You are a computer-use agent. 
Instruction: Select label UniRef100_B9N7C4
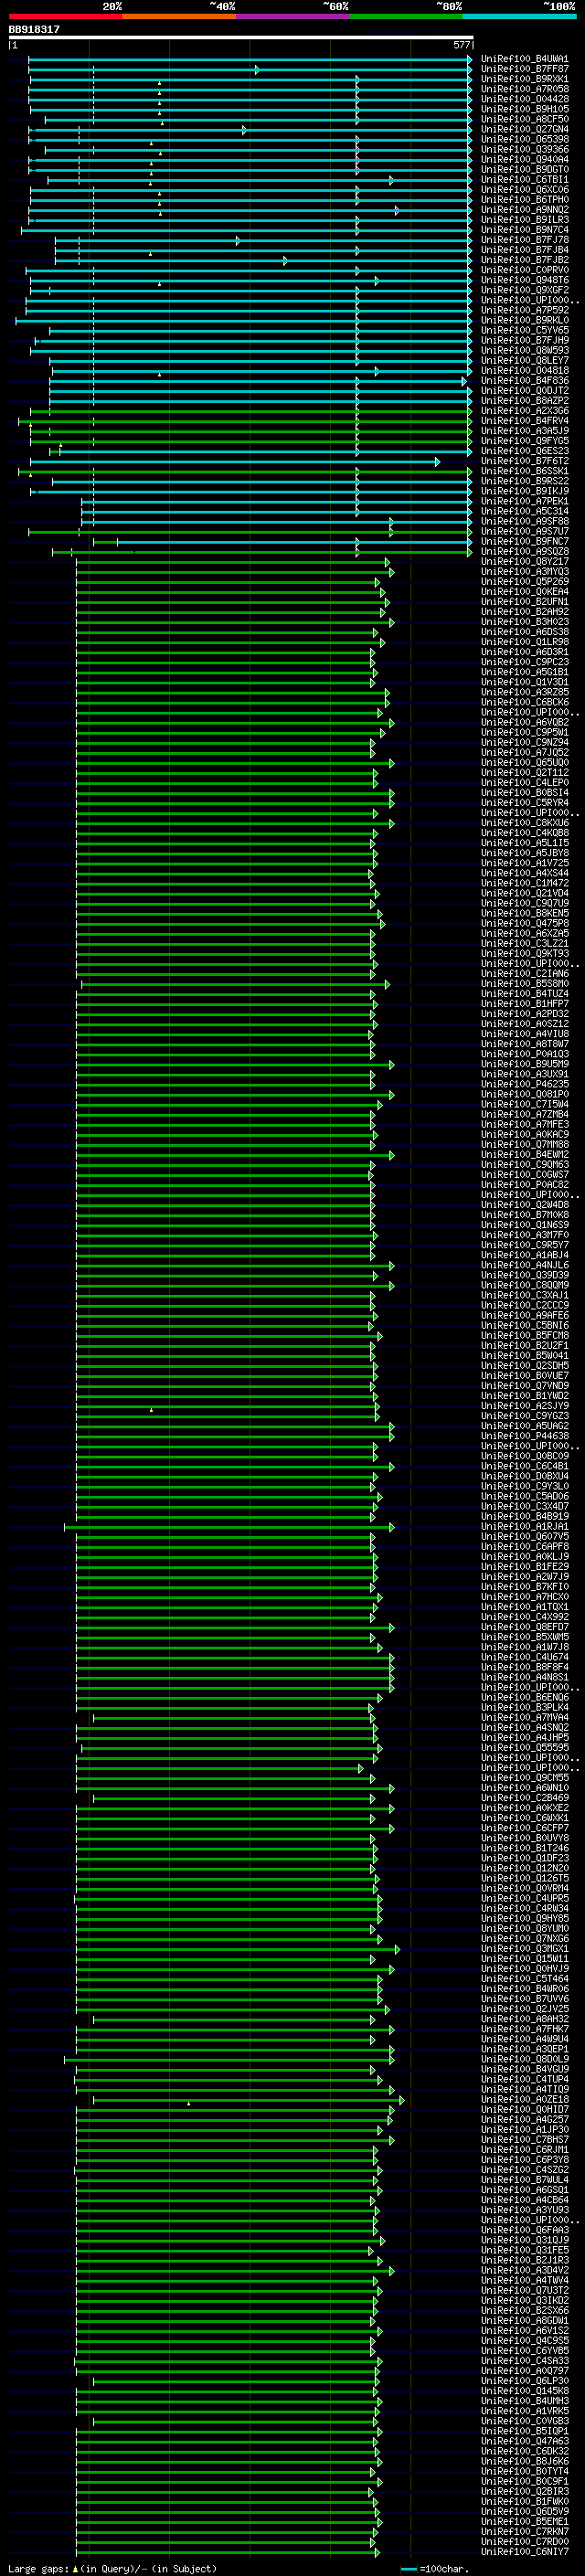525,230
